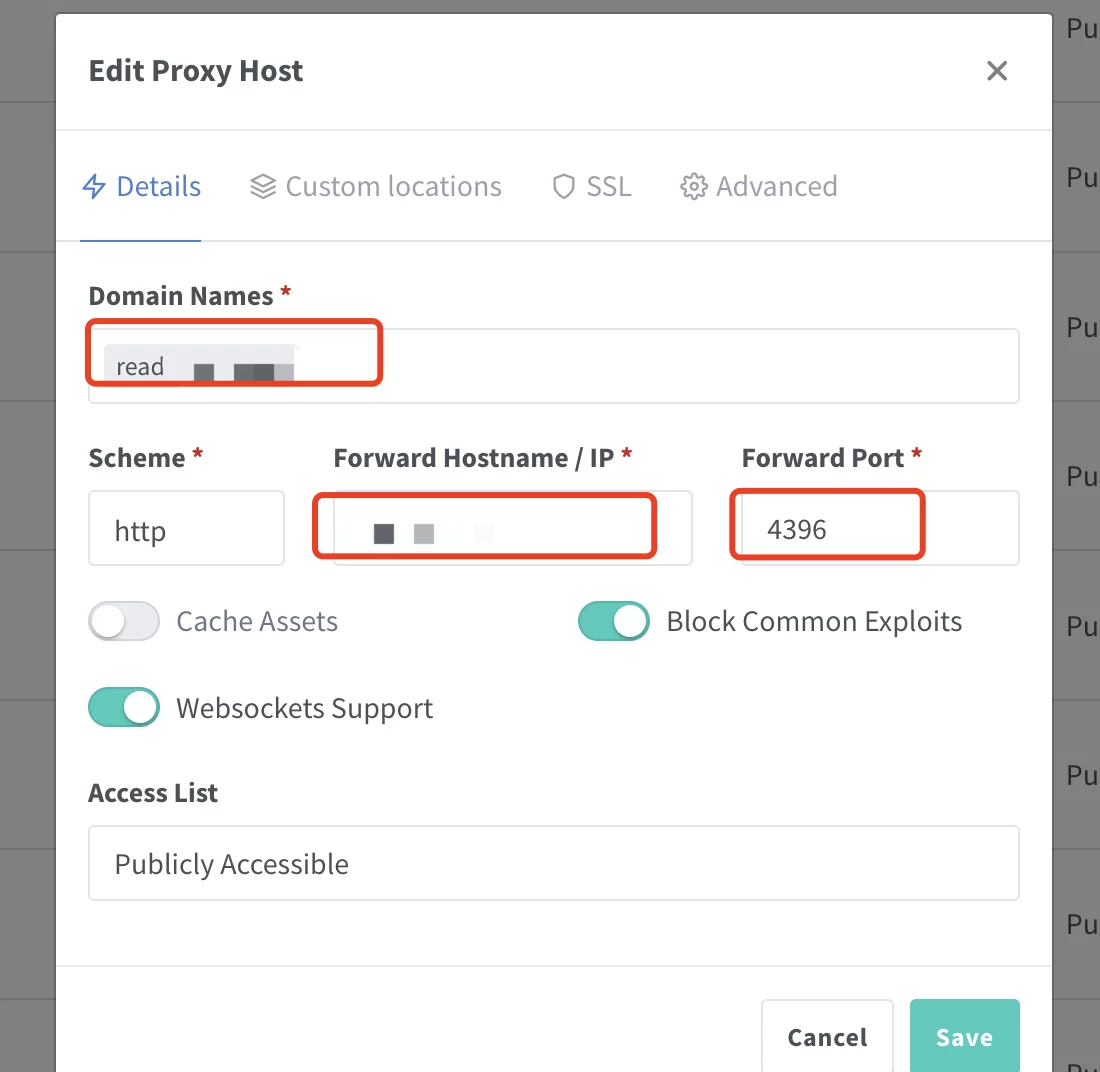
Task: Click the Websockets Support label text
Action: coord(305,708)
